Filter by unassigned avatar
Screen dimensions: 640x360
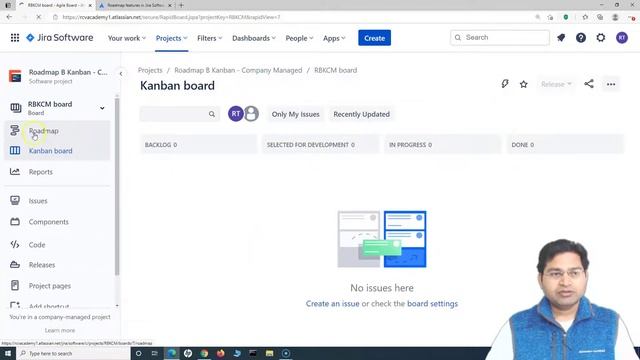tap(251, 114)
